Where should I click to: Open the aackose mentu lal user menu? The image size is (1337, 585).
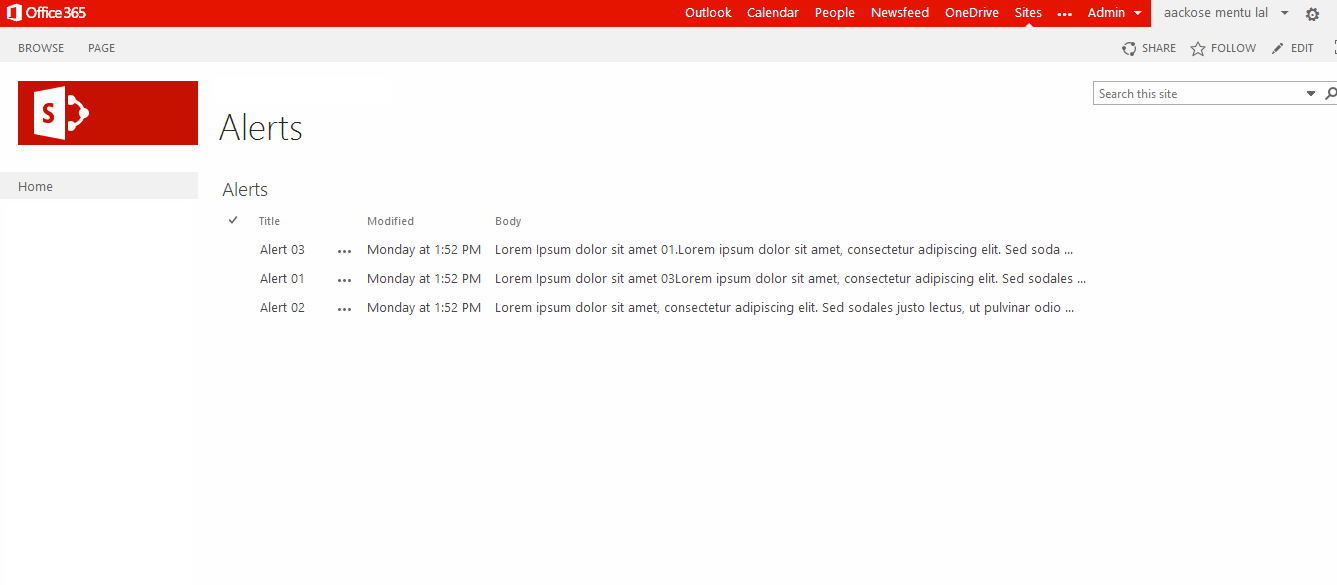[1225, 13]
